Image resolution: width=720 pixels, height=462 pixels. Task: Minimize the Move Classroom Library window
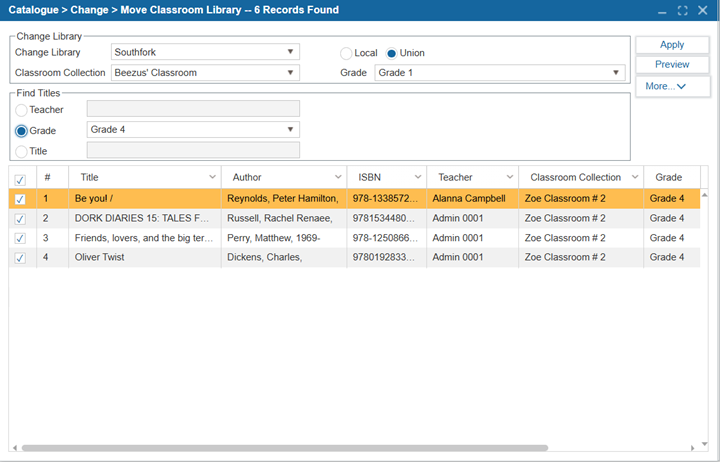coord(662,11)
